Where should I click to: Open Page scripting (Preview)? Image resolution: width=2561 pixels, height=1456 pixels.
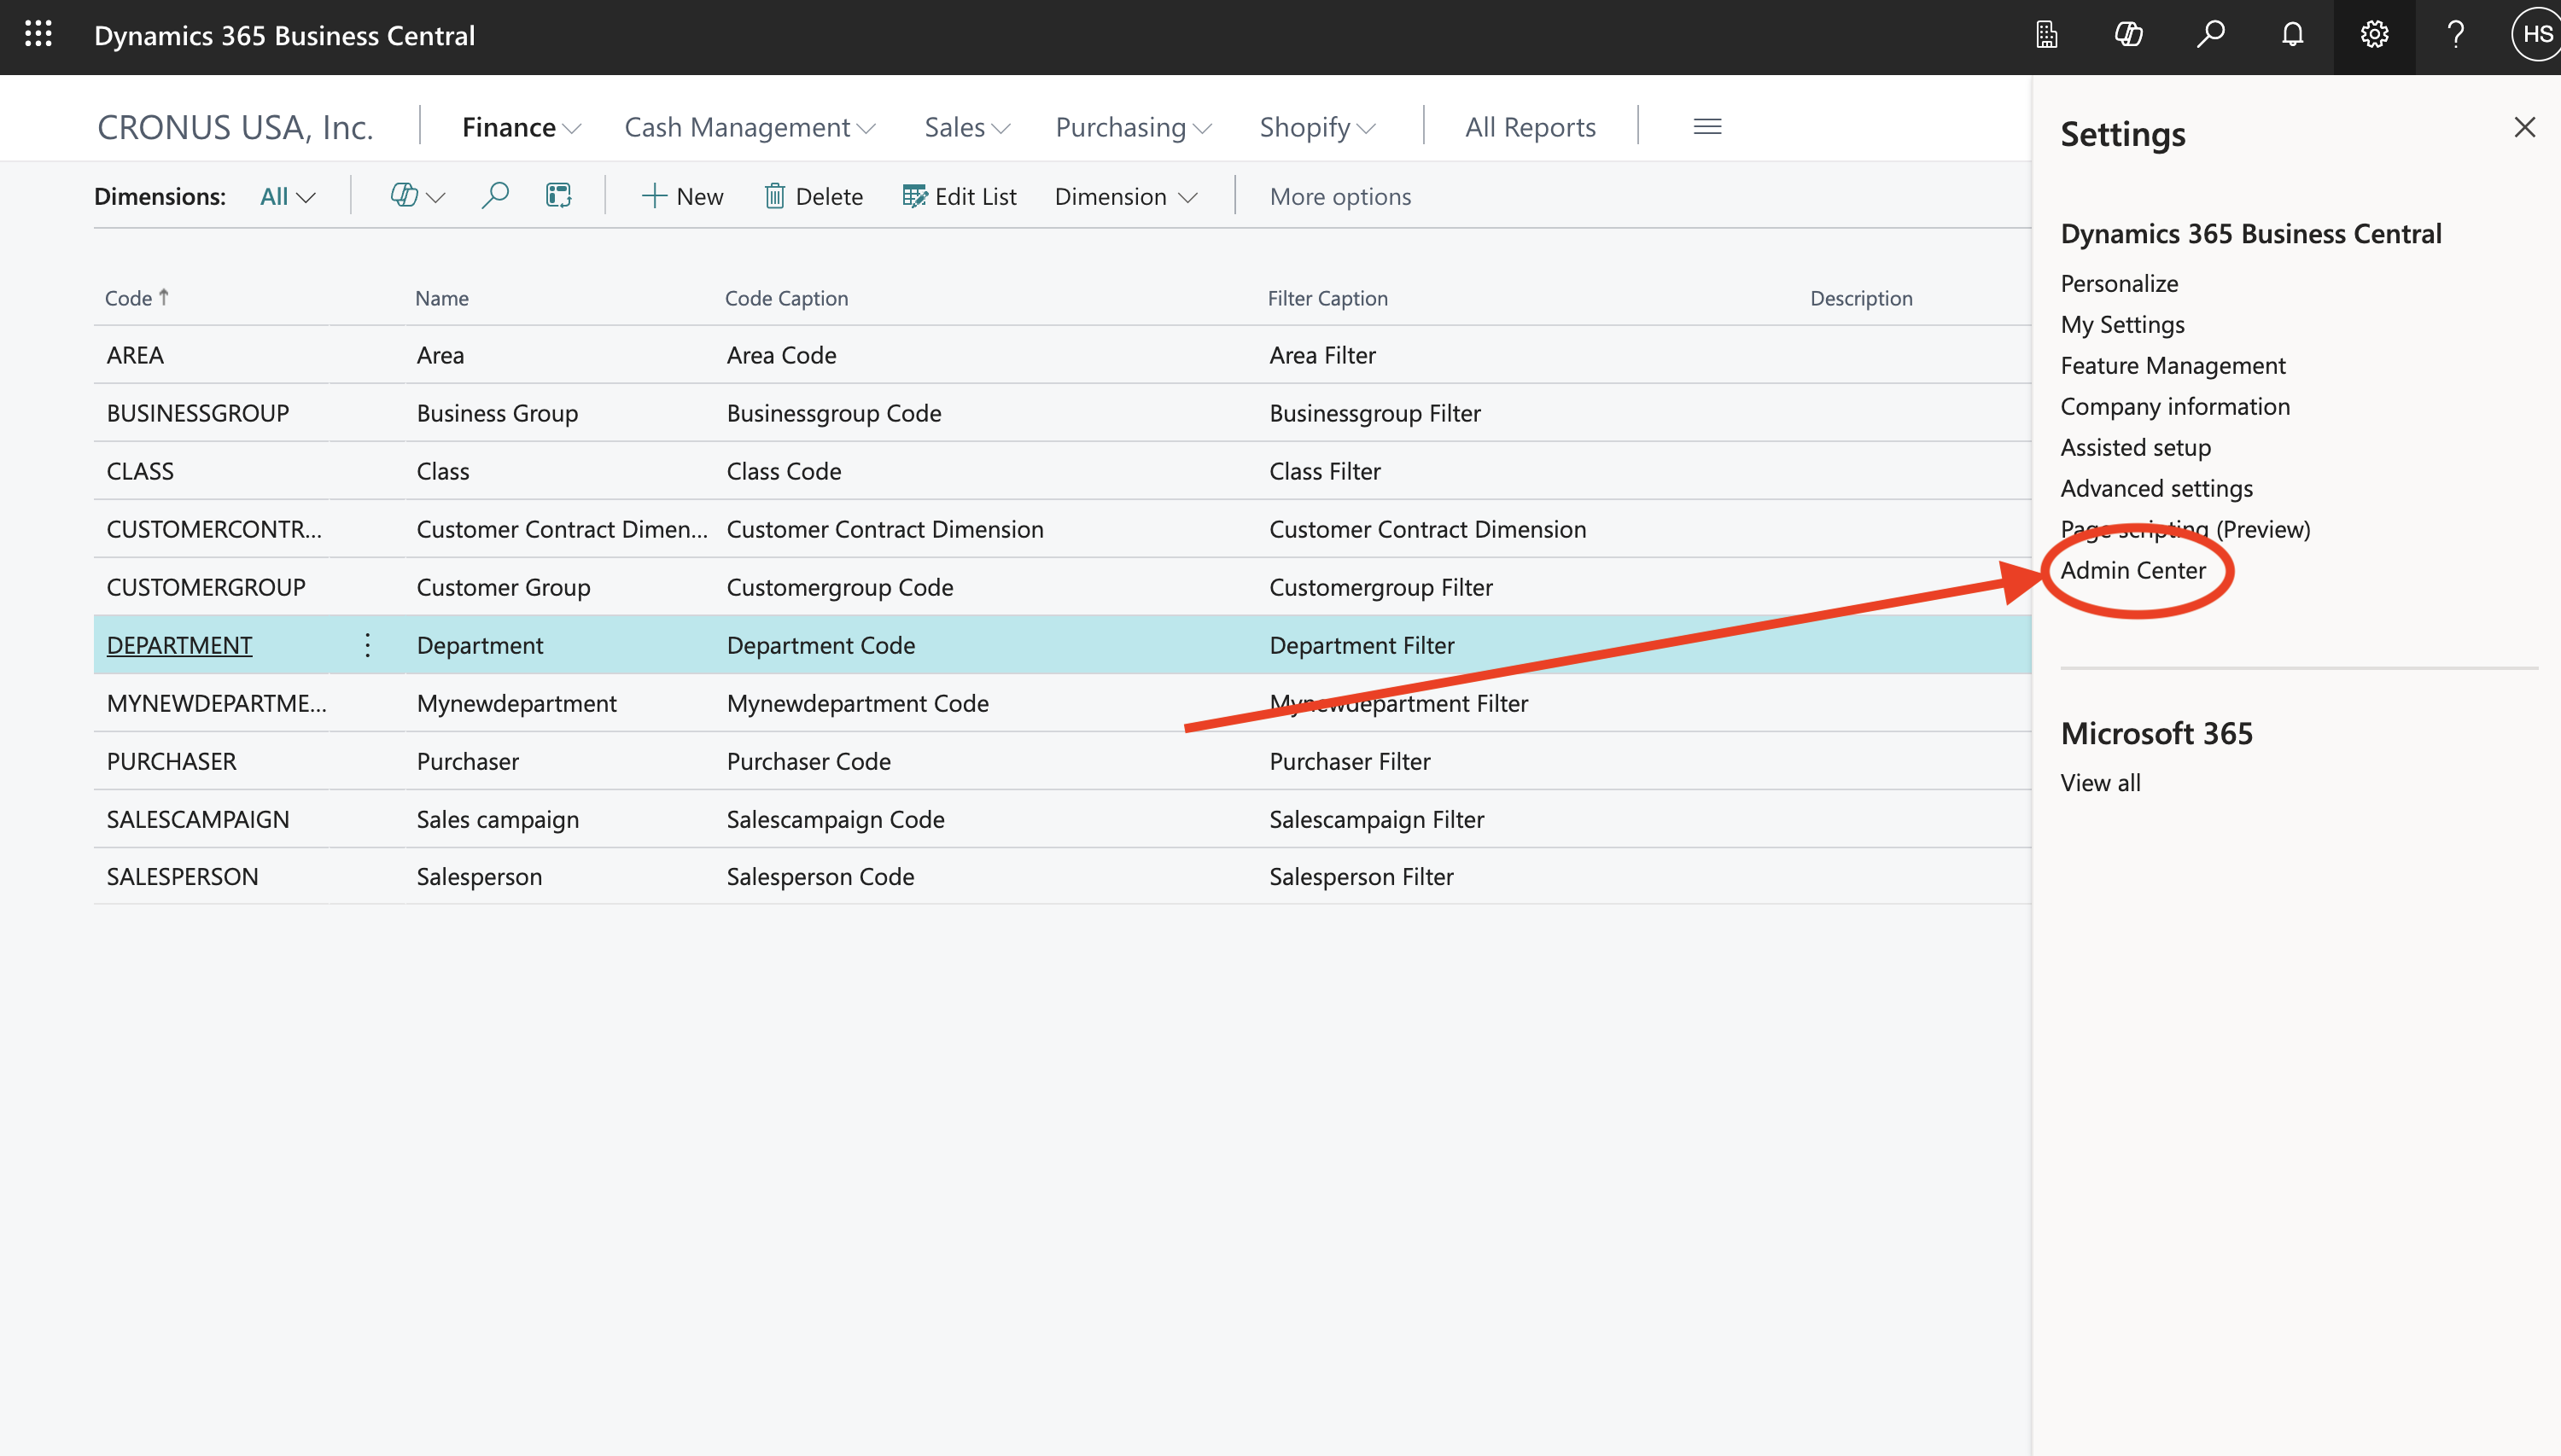(2185, 529)
